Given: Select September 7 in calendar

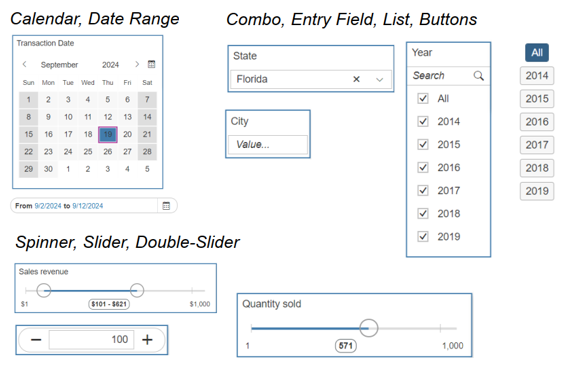Looking at the screenshot, I should pyautogui.click(x=147, y=99).
